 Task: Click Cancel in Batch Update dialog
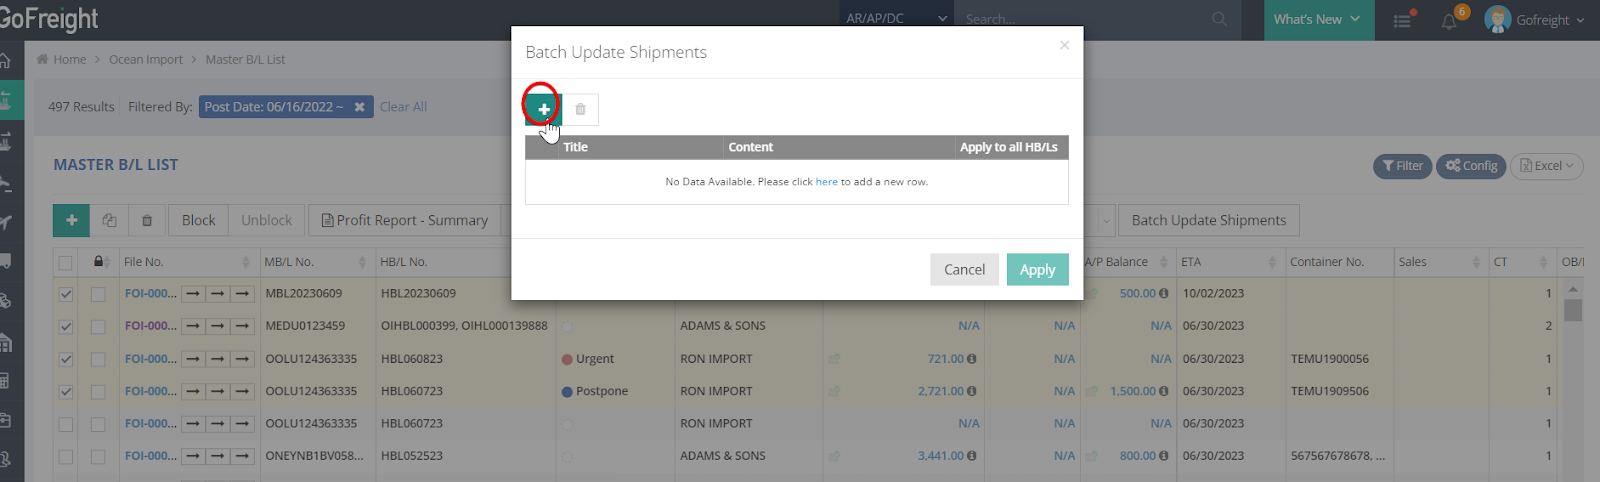click(964, 270)
